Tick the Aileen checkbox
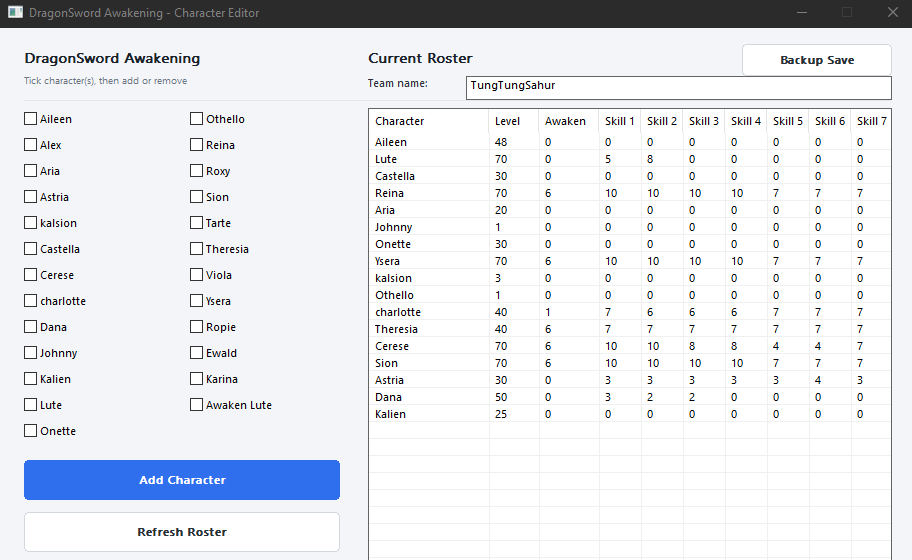Image resolution: width=912 pixels, height=560 pixels. 30,119
